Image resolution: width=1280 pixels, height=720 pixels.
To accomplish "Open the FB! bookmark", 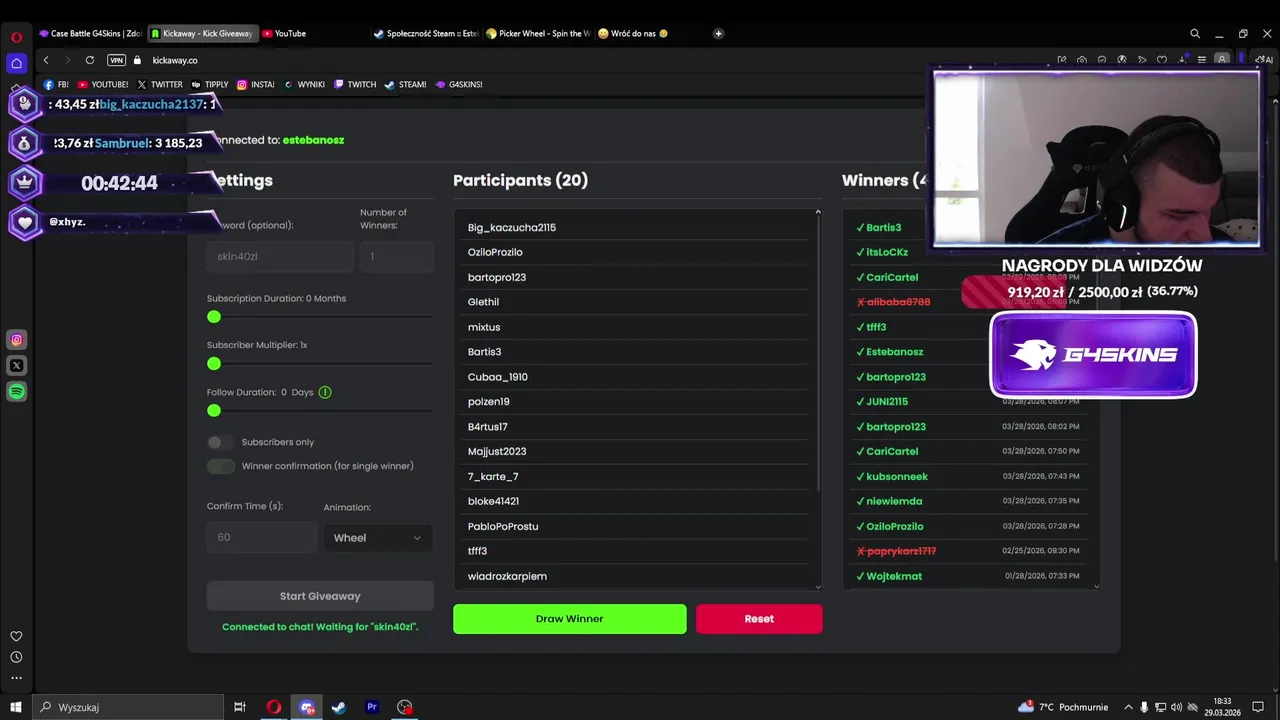I will [x=56, y=85].
